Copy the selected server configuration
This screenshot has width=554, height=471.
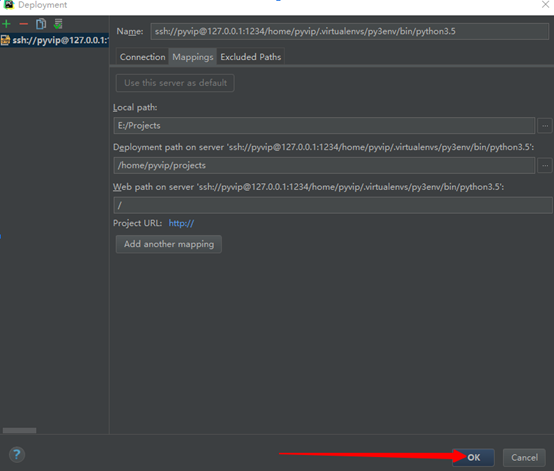click(41, 24)
